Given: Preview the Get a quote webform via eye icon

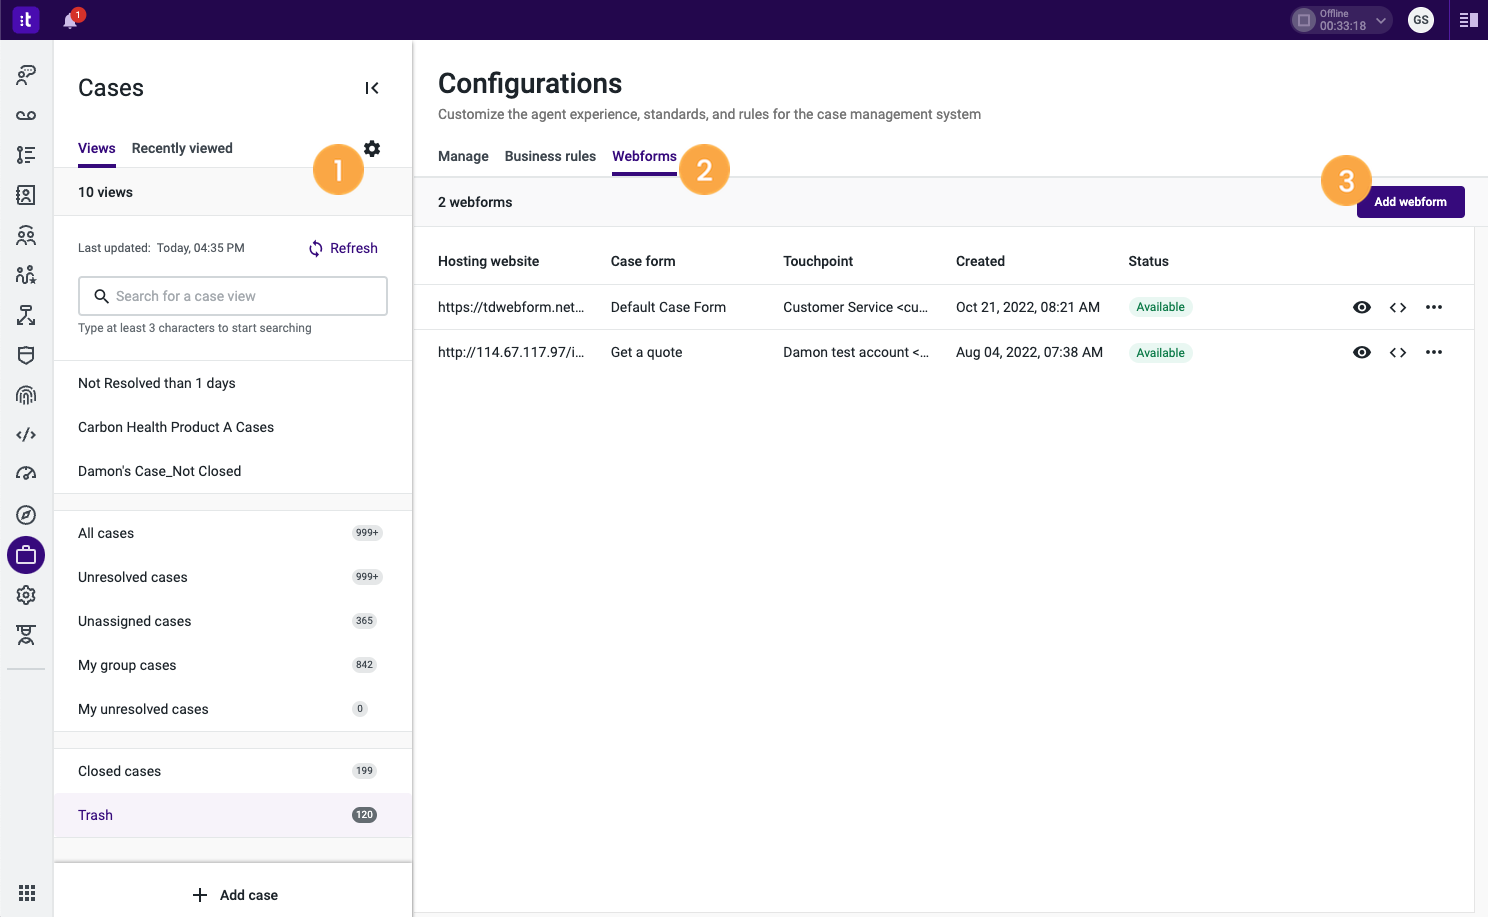Looking at the screenshot, I should [1362, 352].
